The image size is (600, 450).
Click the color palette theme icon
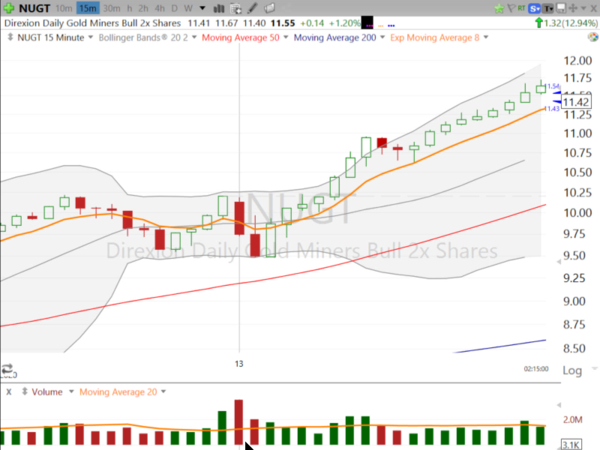point(593,37)
